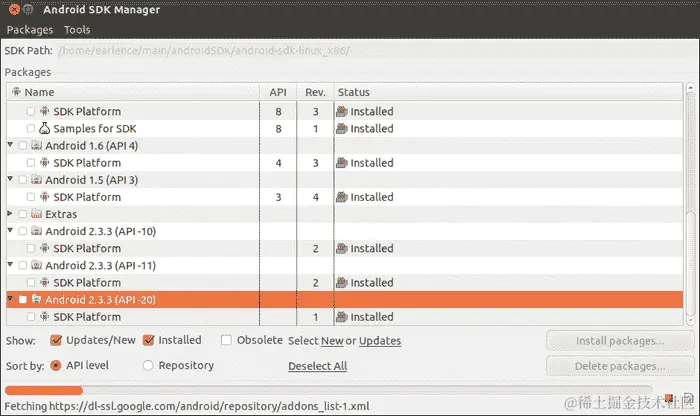Click Installed status icon of SDK Platform under API-10
The width and height of the screenshot is (700, 416).
(342, 248)
